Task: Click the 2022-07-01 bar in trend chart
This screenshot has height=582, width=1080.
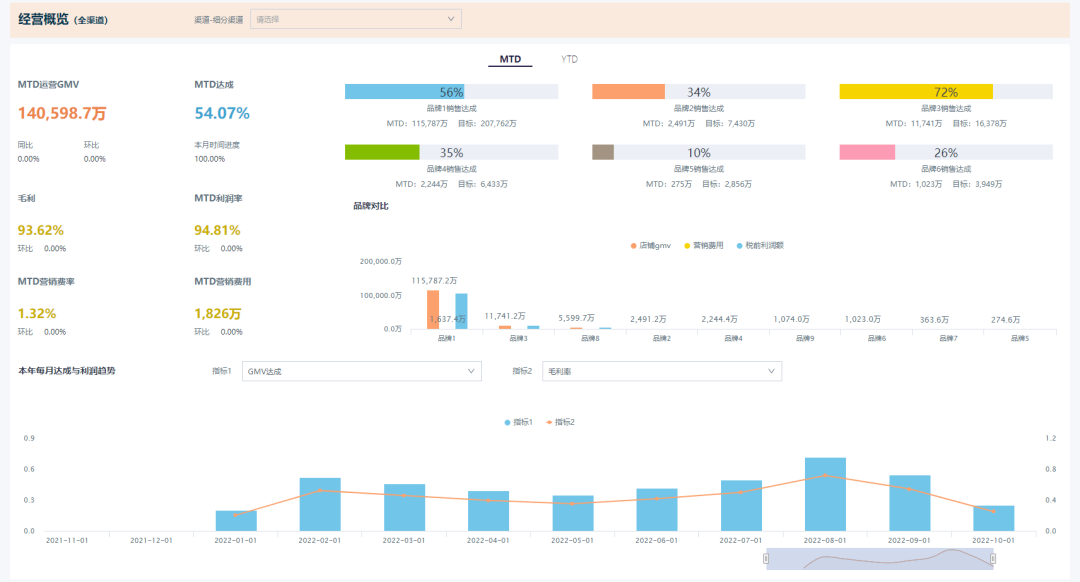Action: click(x=741, y=506)
